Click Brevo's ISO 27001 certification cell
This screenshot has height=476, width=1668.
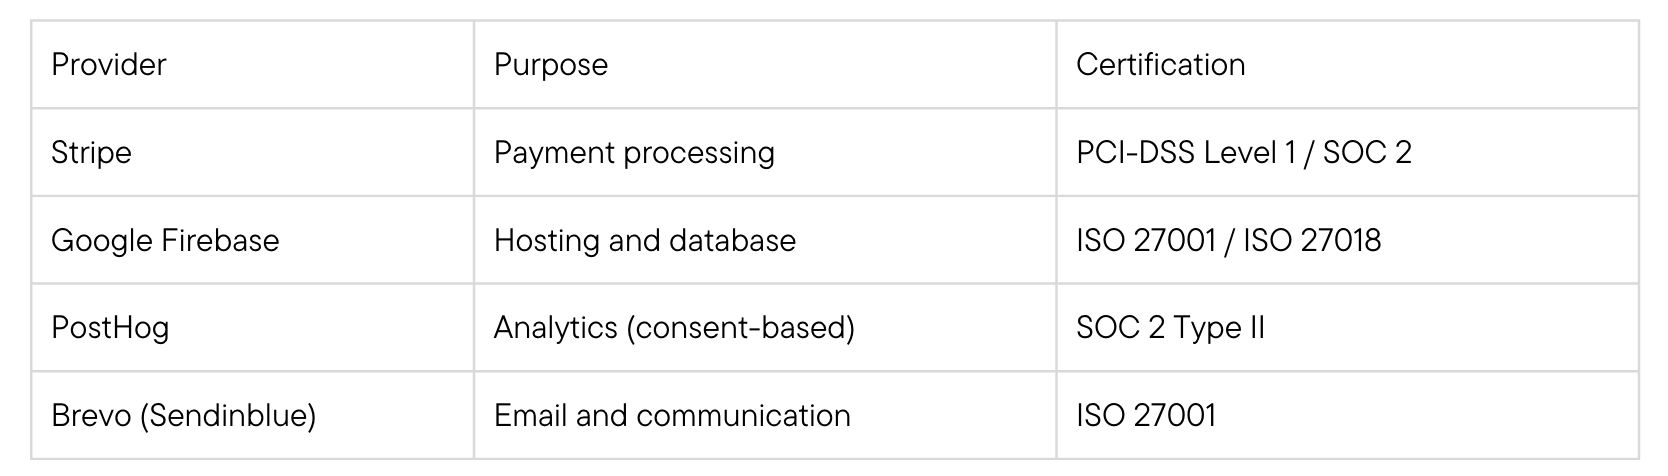click(x=1146, y=416)
